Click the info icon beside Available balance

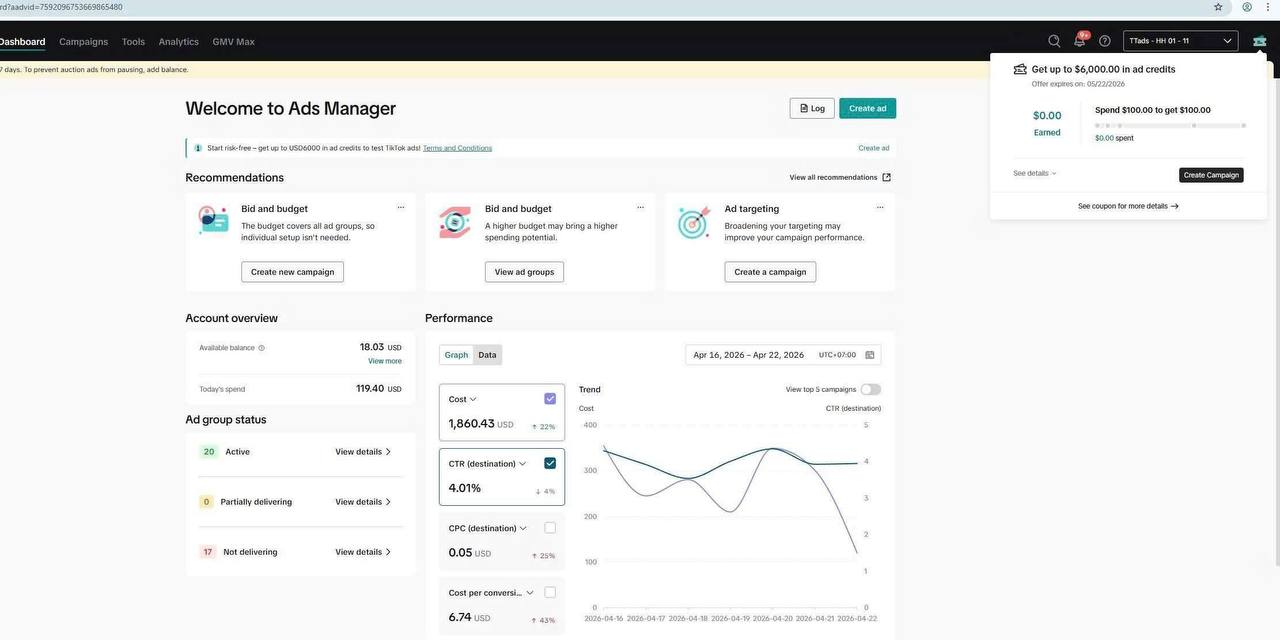[262, 348]
